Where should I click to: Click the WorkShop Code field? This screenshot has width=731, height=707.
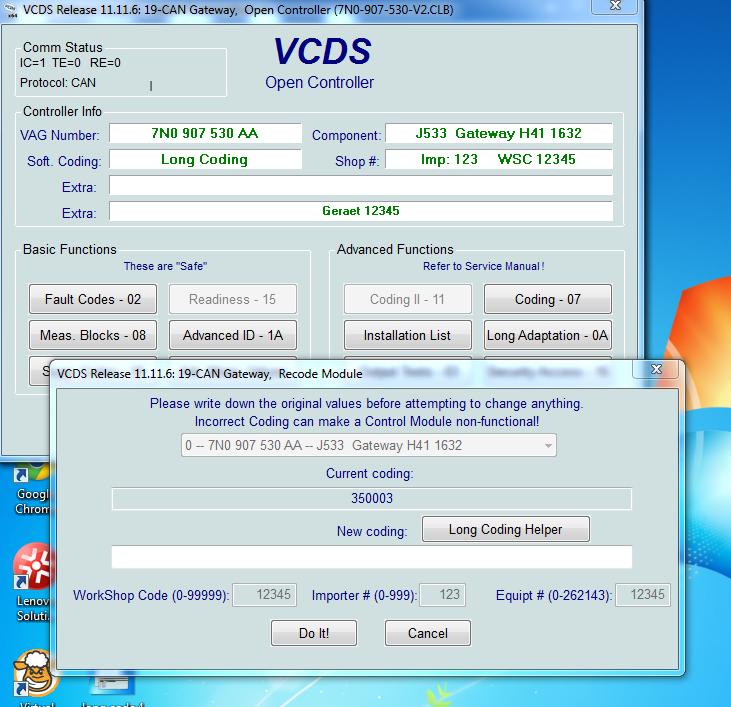[265, 595]
